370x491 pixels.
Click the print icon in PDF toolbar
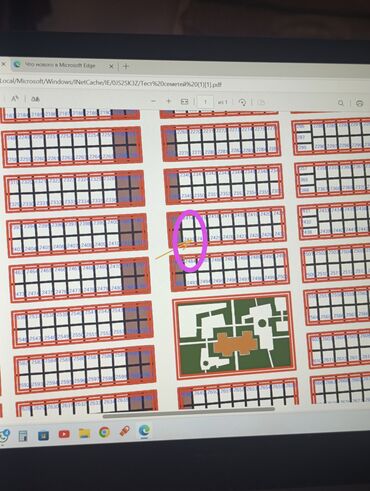coord(359,103)
